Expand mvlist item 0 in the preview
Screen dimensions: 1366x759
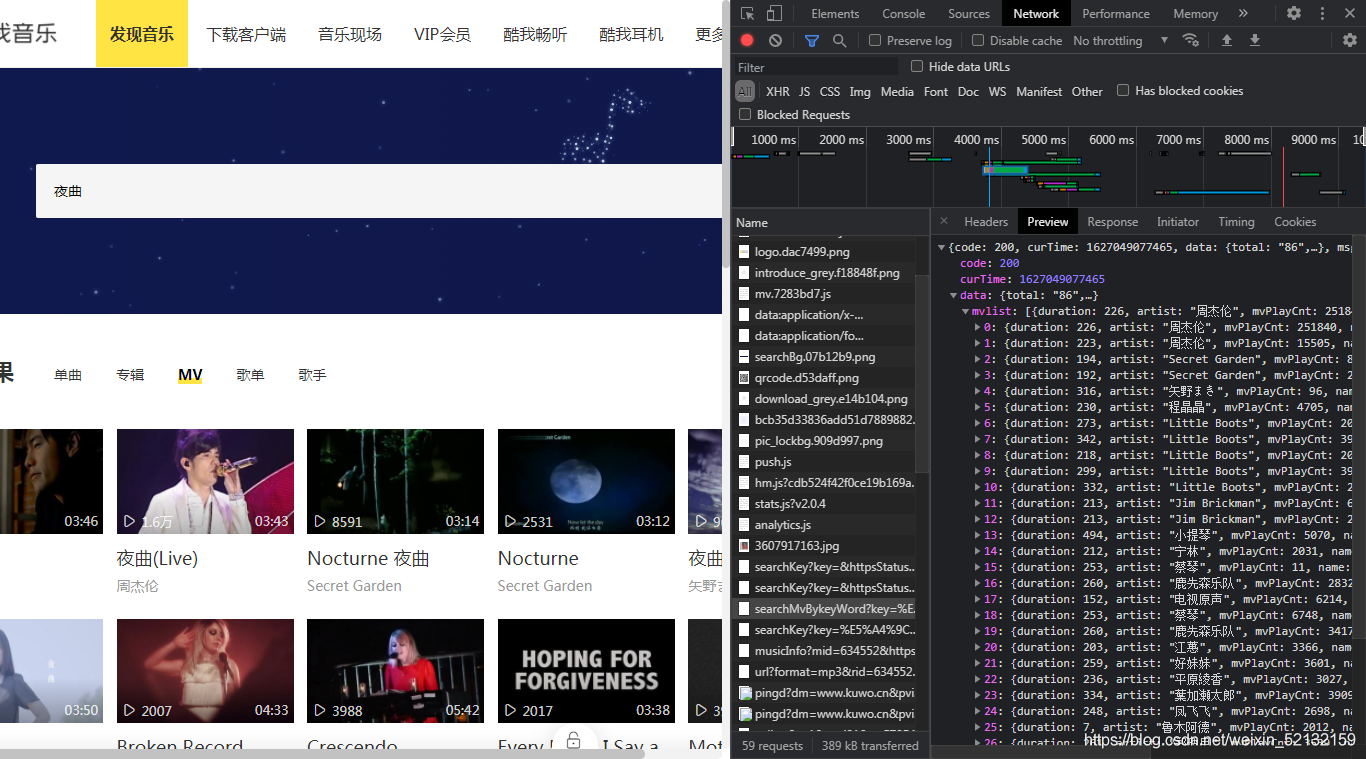pyautogui.click(x=978, y=327)
